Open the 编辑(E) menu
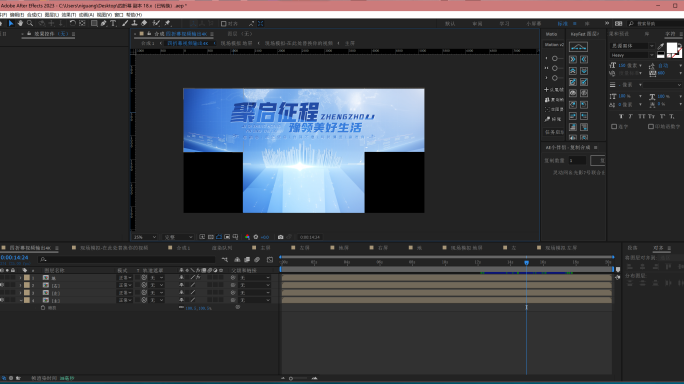This screenshot has width=684, height=384. pos(17,14)
